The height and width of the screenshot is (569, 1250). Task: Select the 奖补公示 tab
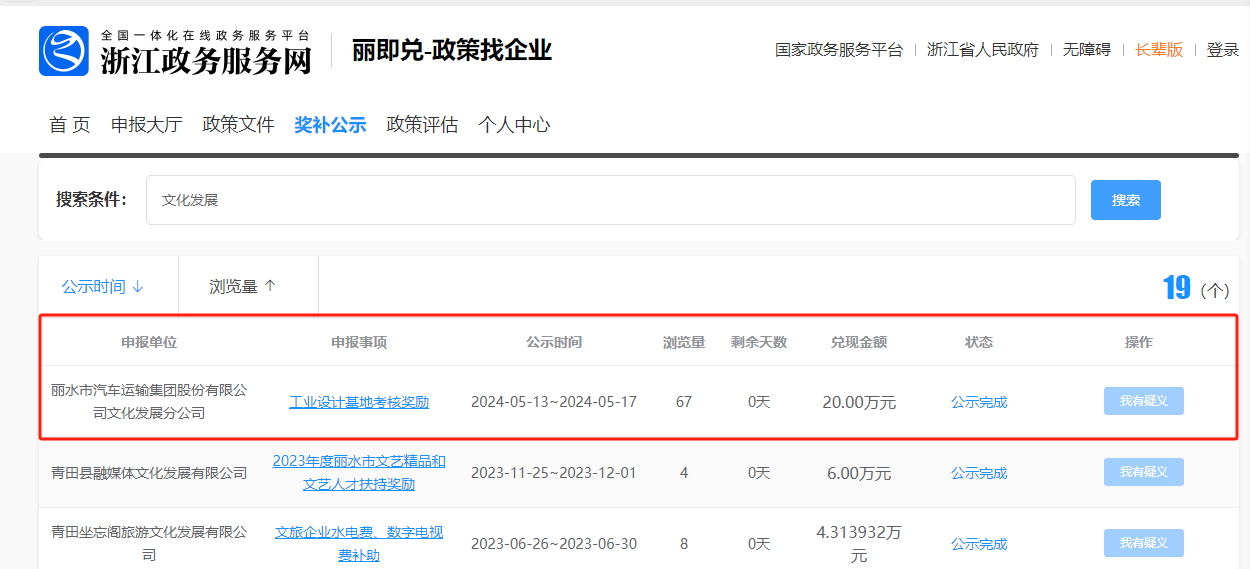tap(330, 125)
